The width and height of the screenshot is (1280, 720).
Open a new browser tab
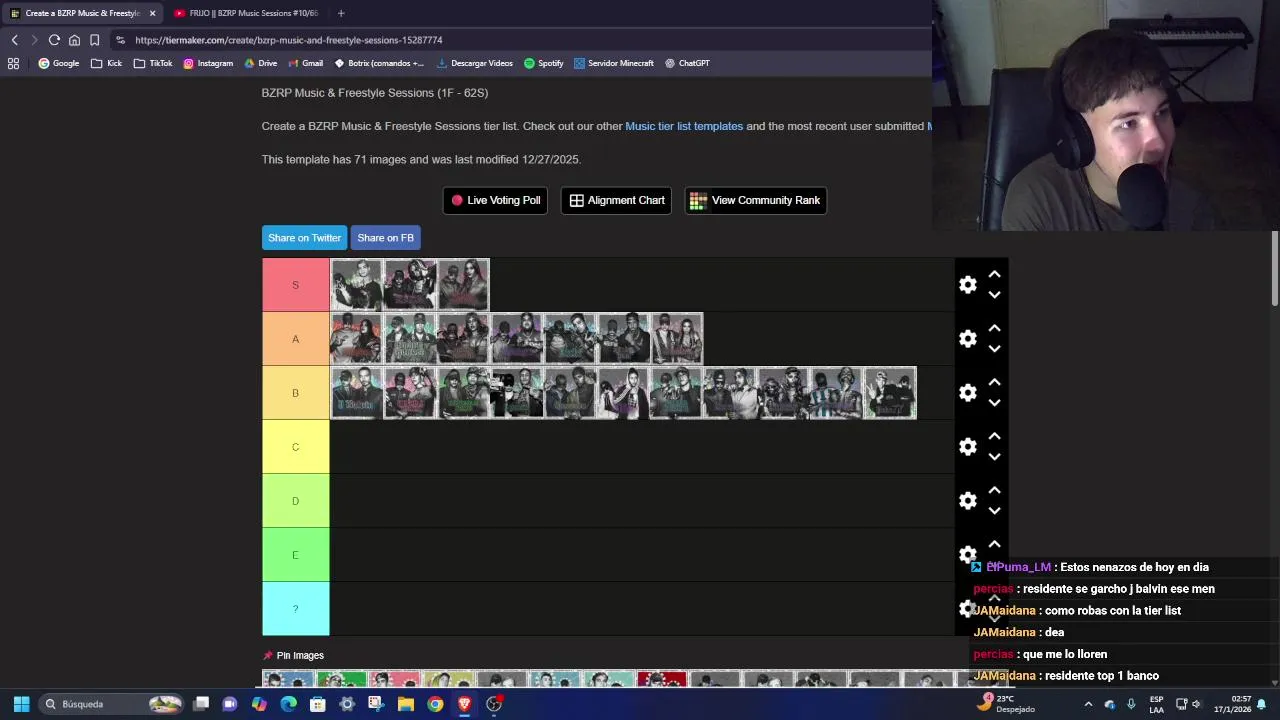point(341,13)
